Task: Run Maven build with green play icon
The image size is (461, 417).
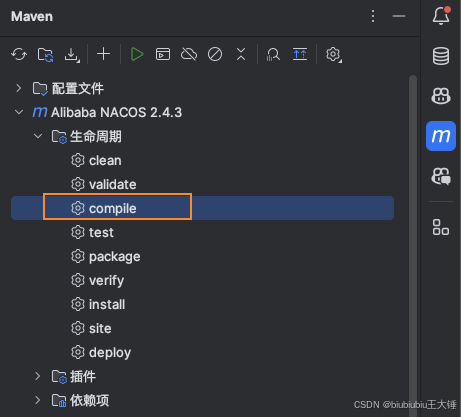Action: 137,54
